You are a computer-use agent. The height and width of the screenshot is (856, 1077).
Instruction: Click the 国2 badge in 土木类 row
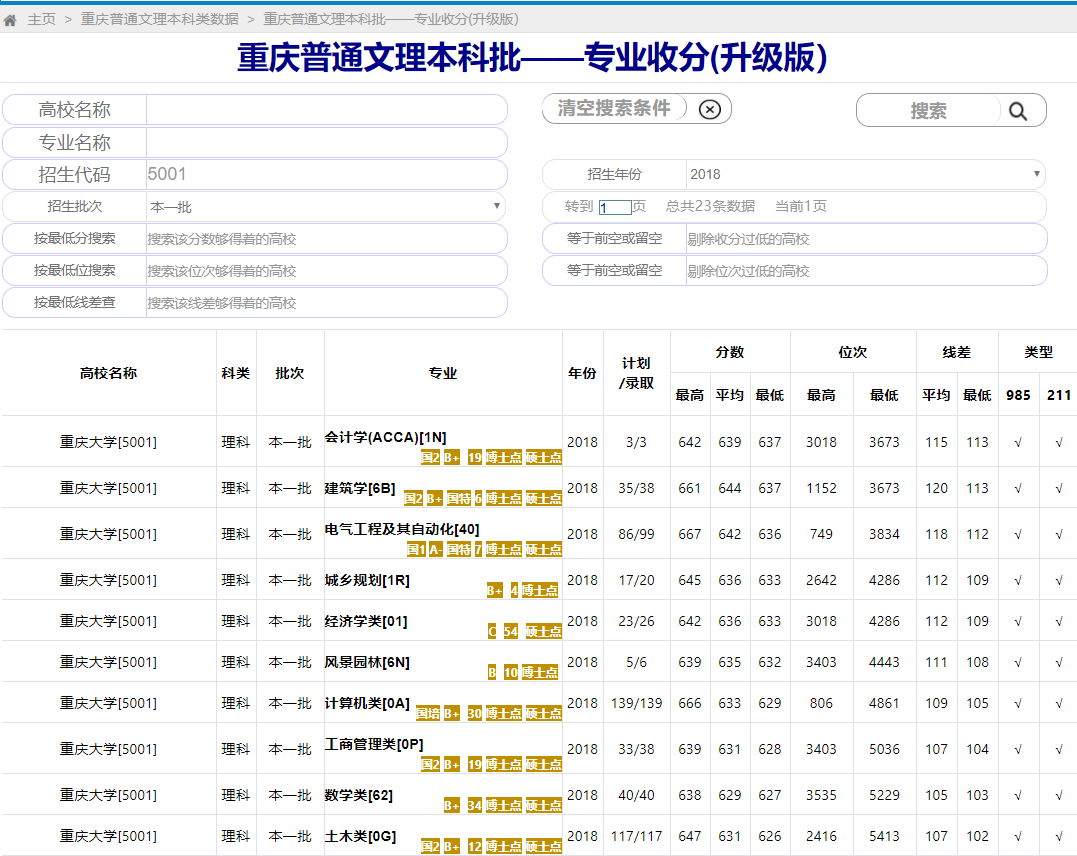pos(431,847)
